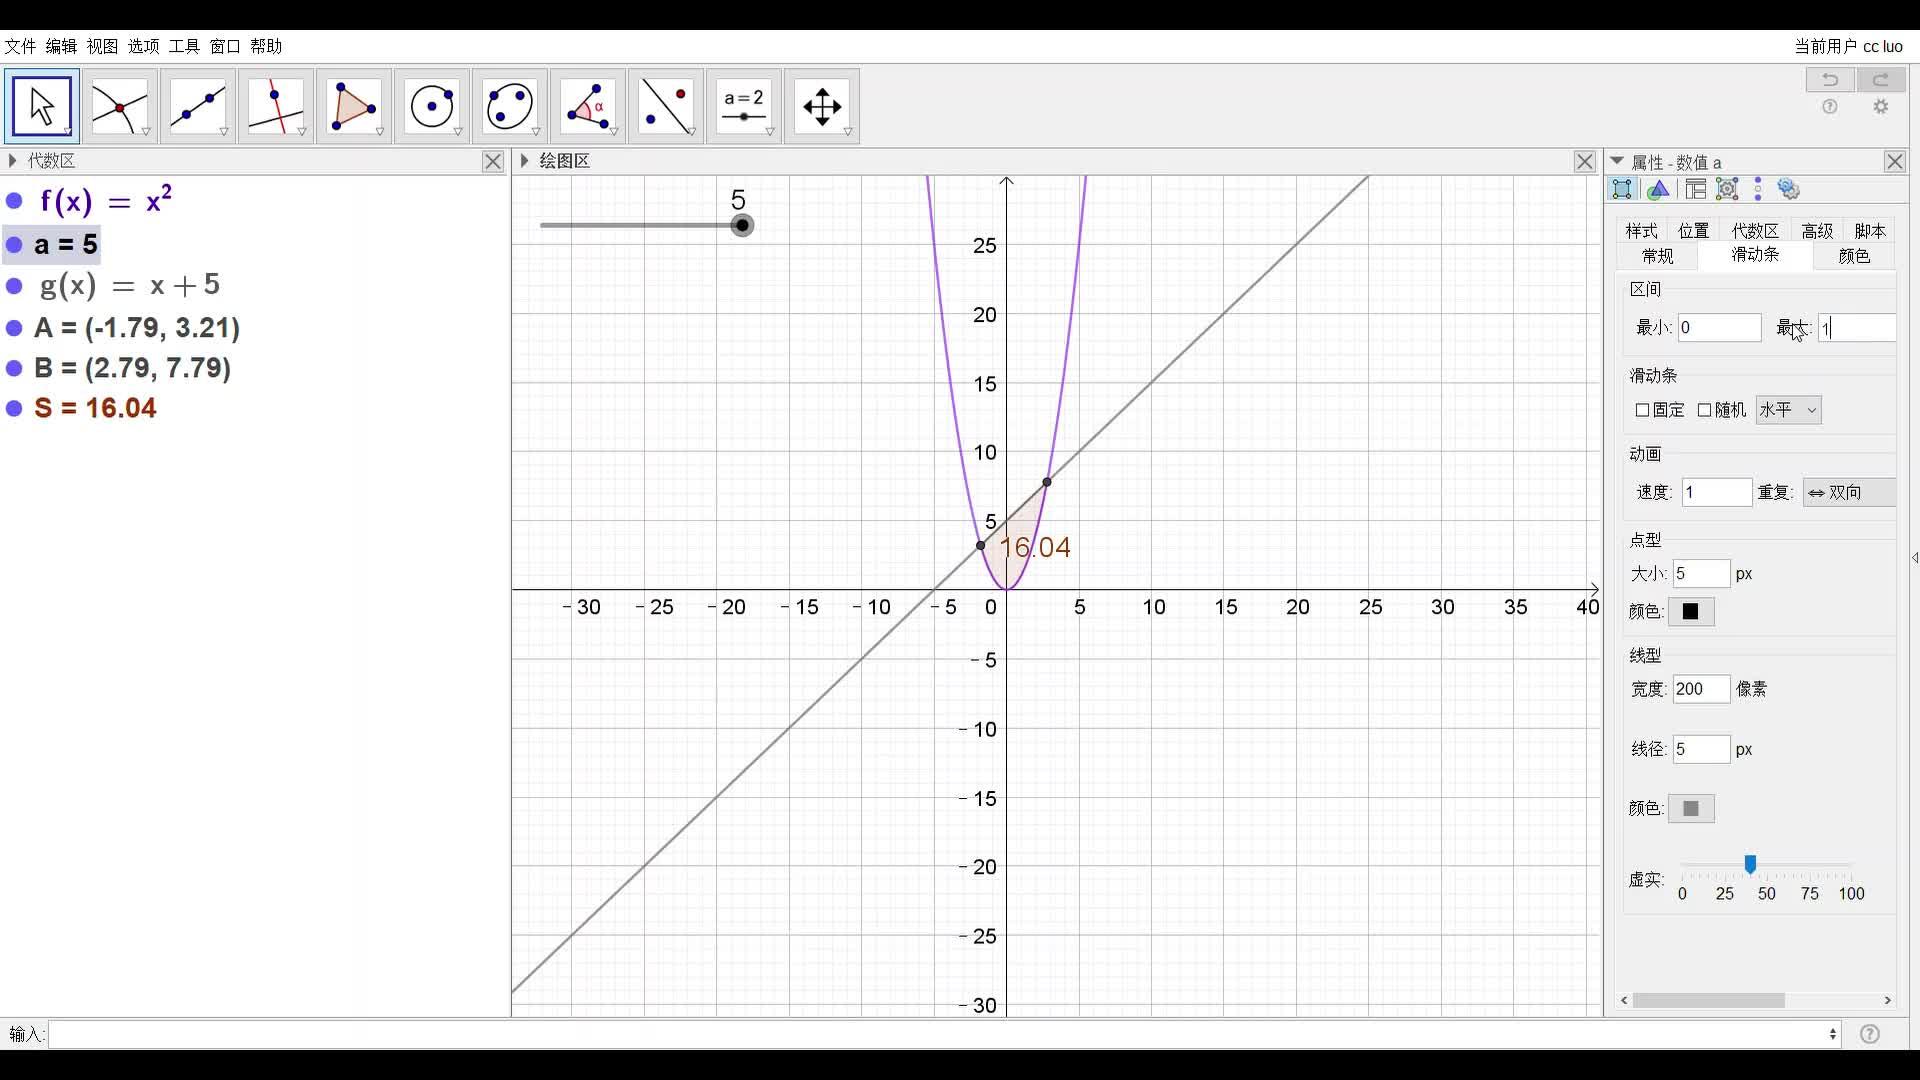Open Slider tool submenu arrow
The width and height of the screenshot is (1920, 1080).
770,132
